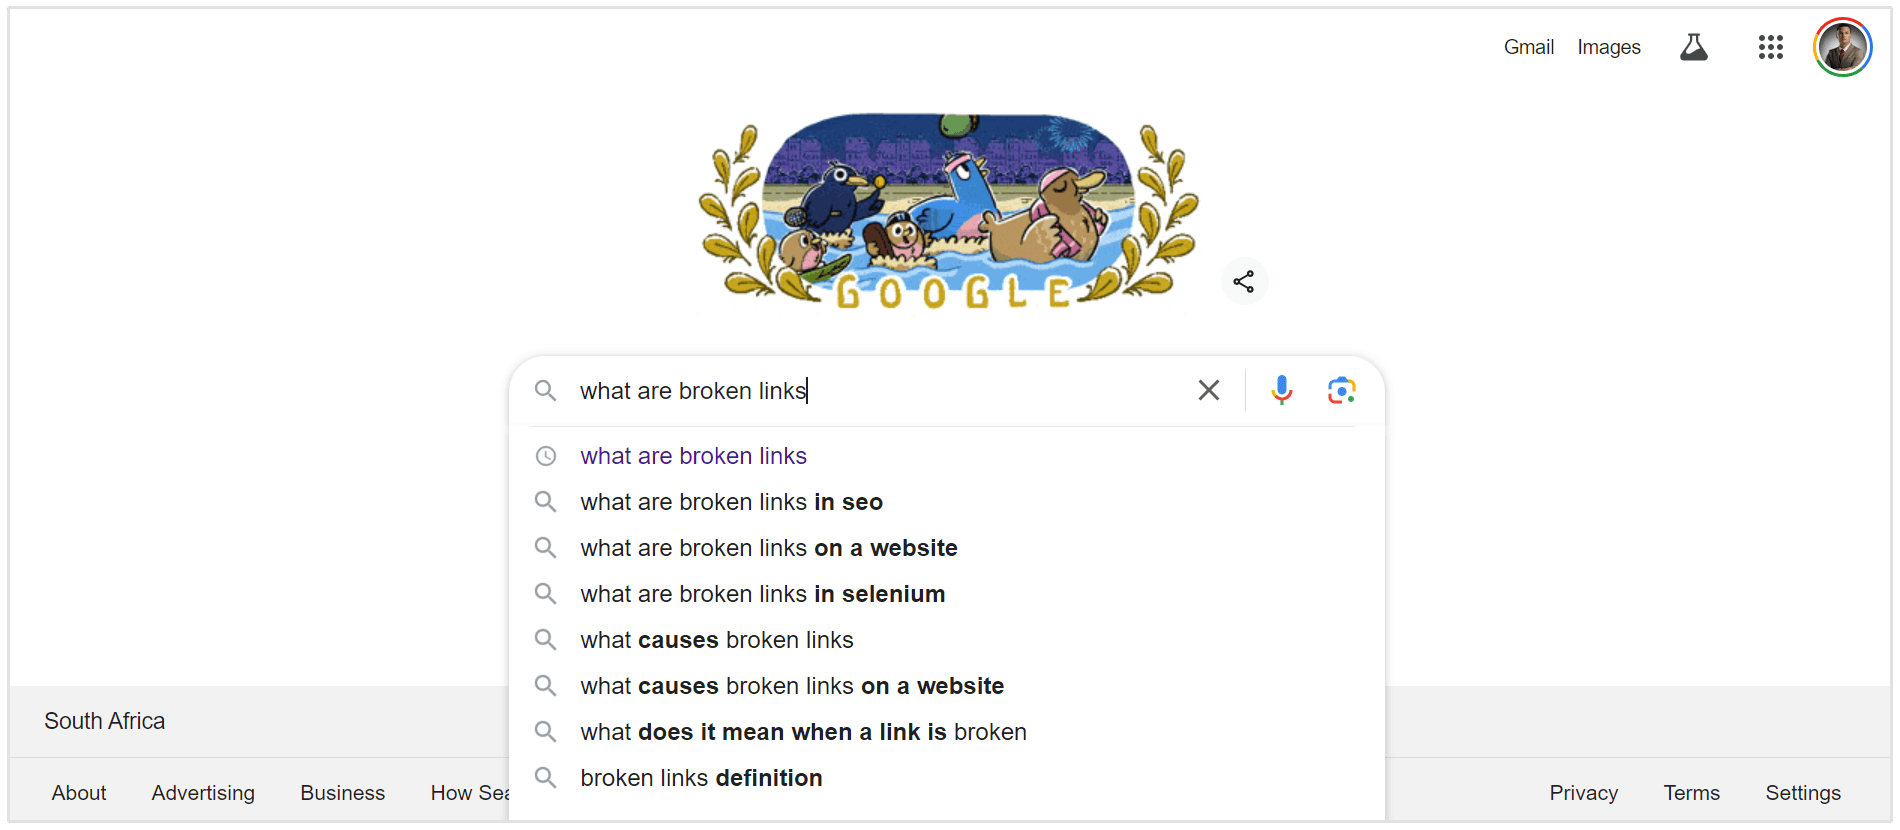Choose suggestion 'broken links definition'
1900x830 pixels.
(701, 777)
